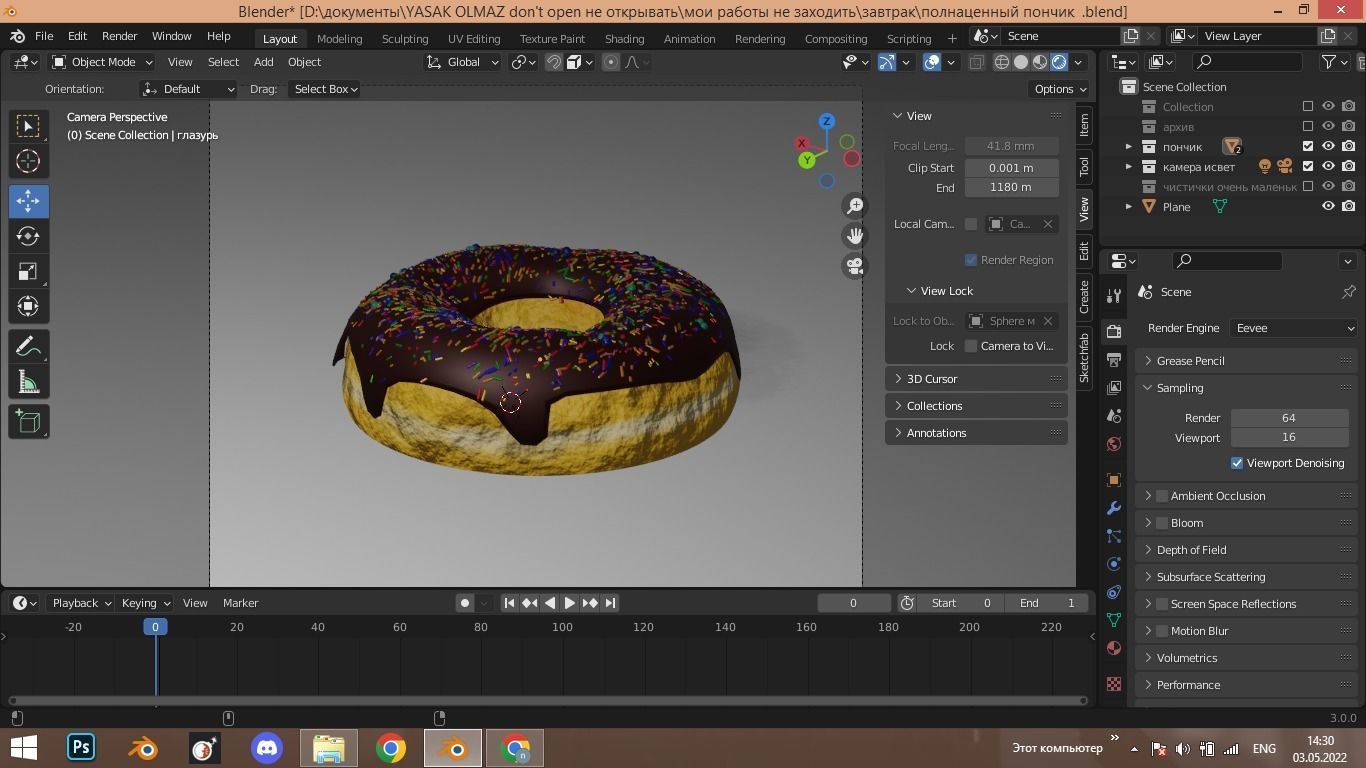The width and height of the screenshot is (1366, 768).
Task: Select the Measure tool
Action: point(28,381)
